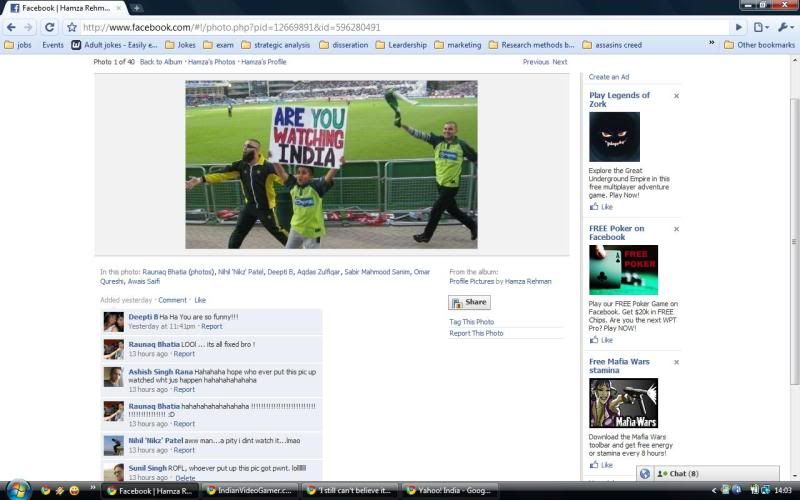The height and width of the screenshot is (500, 800).
Task: Open a new tab with plus button
Action: [x=137, y=8]
